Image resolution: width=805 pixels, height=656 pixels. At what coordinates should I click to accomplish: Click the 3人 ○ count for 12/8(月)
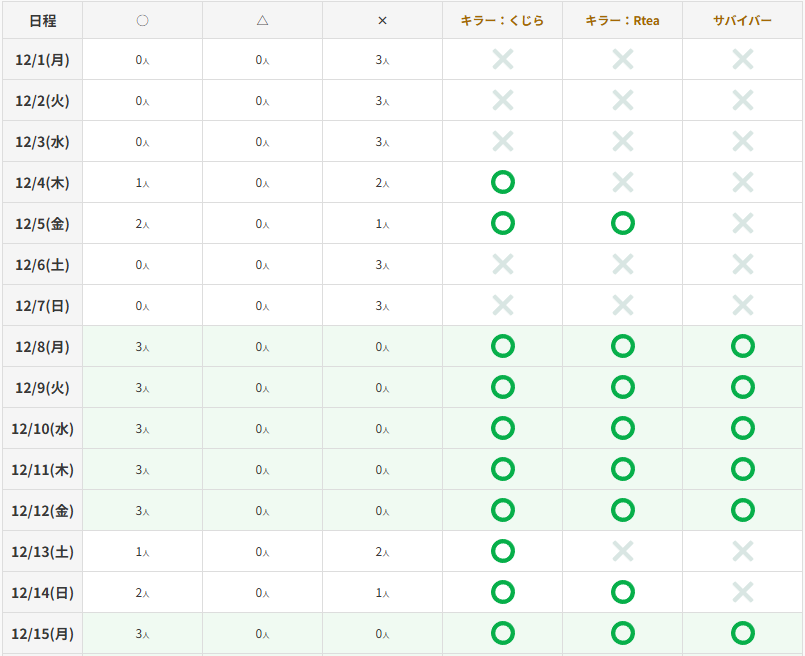(x=142, y=347)
